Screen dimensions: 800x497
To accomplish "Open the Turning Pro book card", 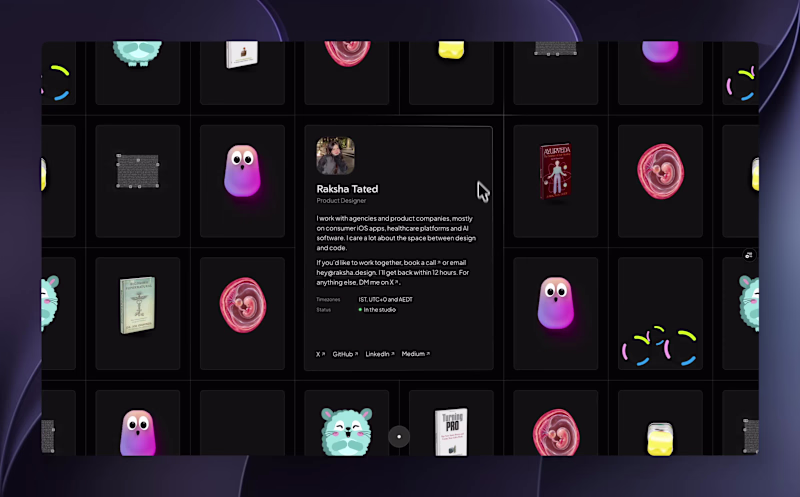I will (x=451, y=423).
